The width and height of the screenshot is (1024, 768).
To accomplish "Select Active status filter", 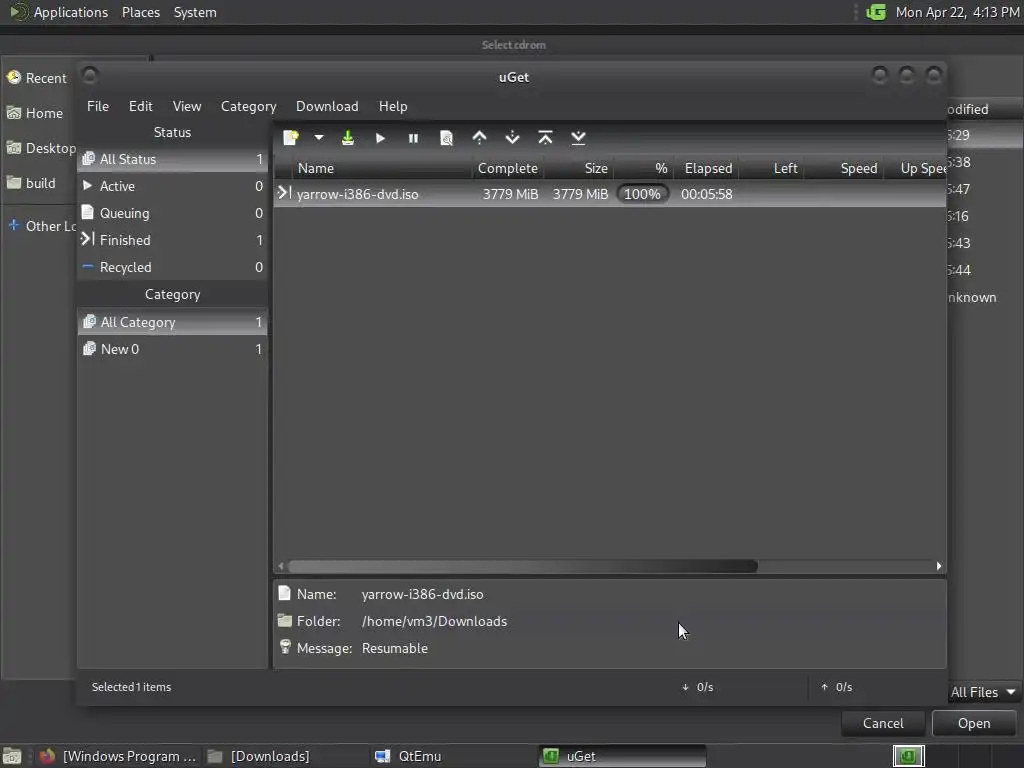I will pos(172,186).
